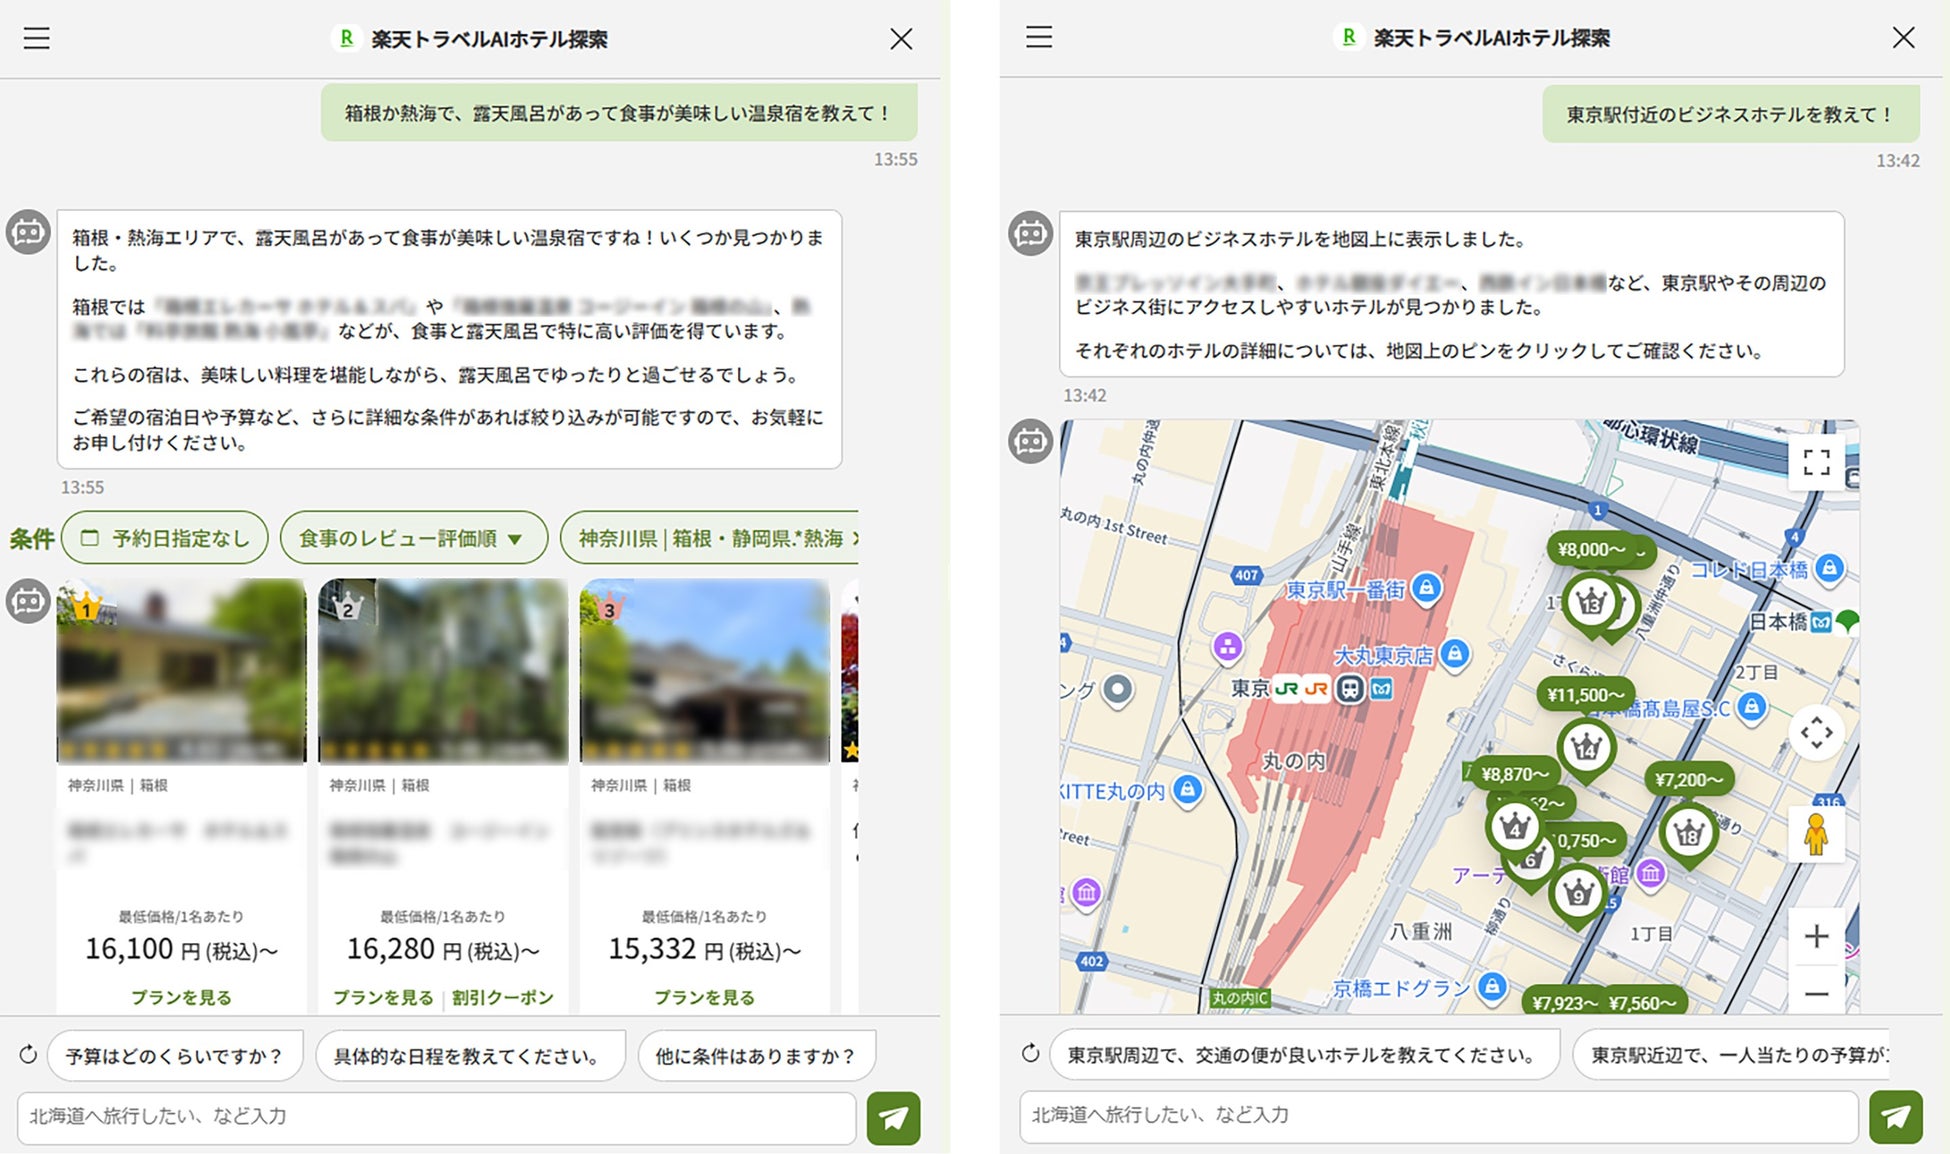Open the hamburger menu on left panel
This screenshot has width=1950, height=1154.
pos(36,38)
